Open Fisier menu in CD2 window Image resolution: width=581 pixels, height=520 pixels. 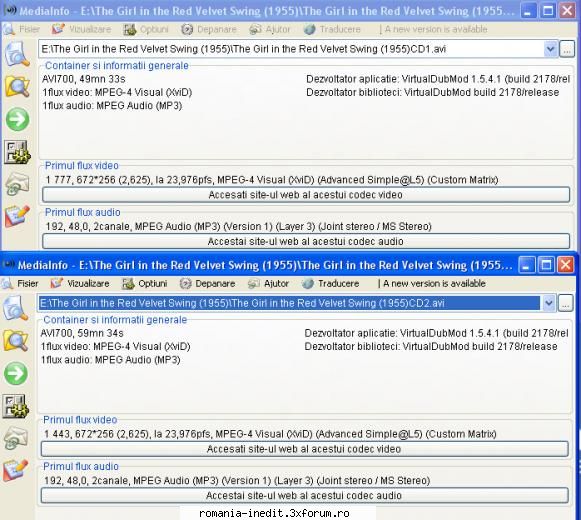pyautogui.click(x=20, y=284)
